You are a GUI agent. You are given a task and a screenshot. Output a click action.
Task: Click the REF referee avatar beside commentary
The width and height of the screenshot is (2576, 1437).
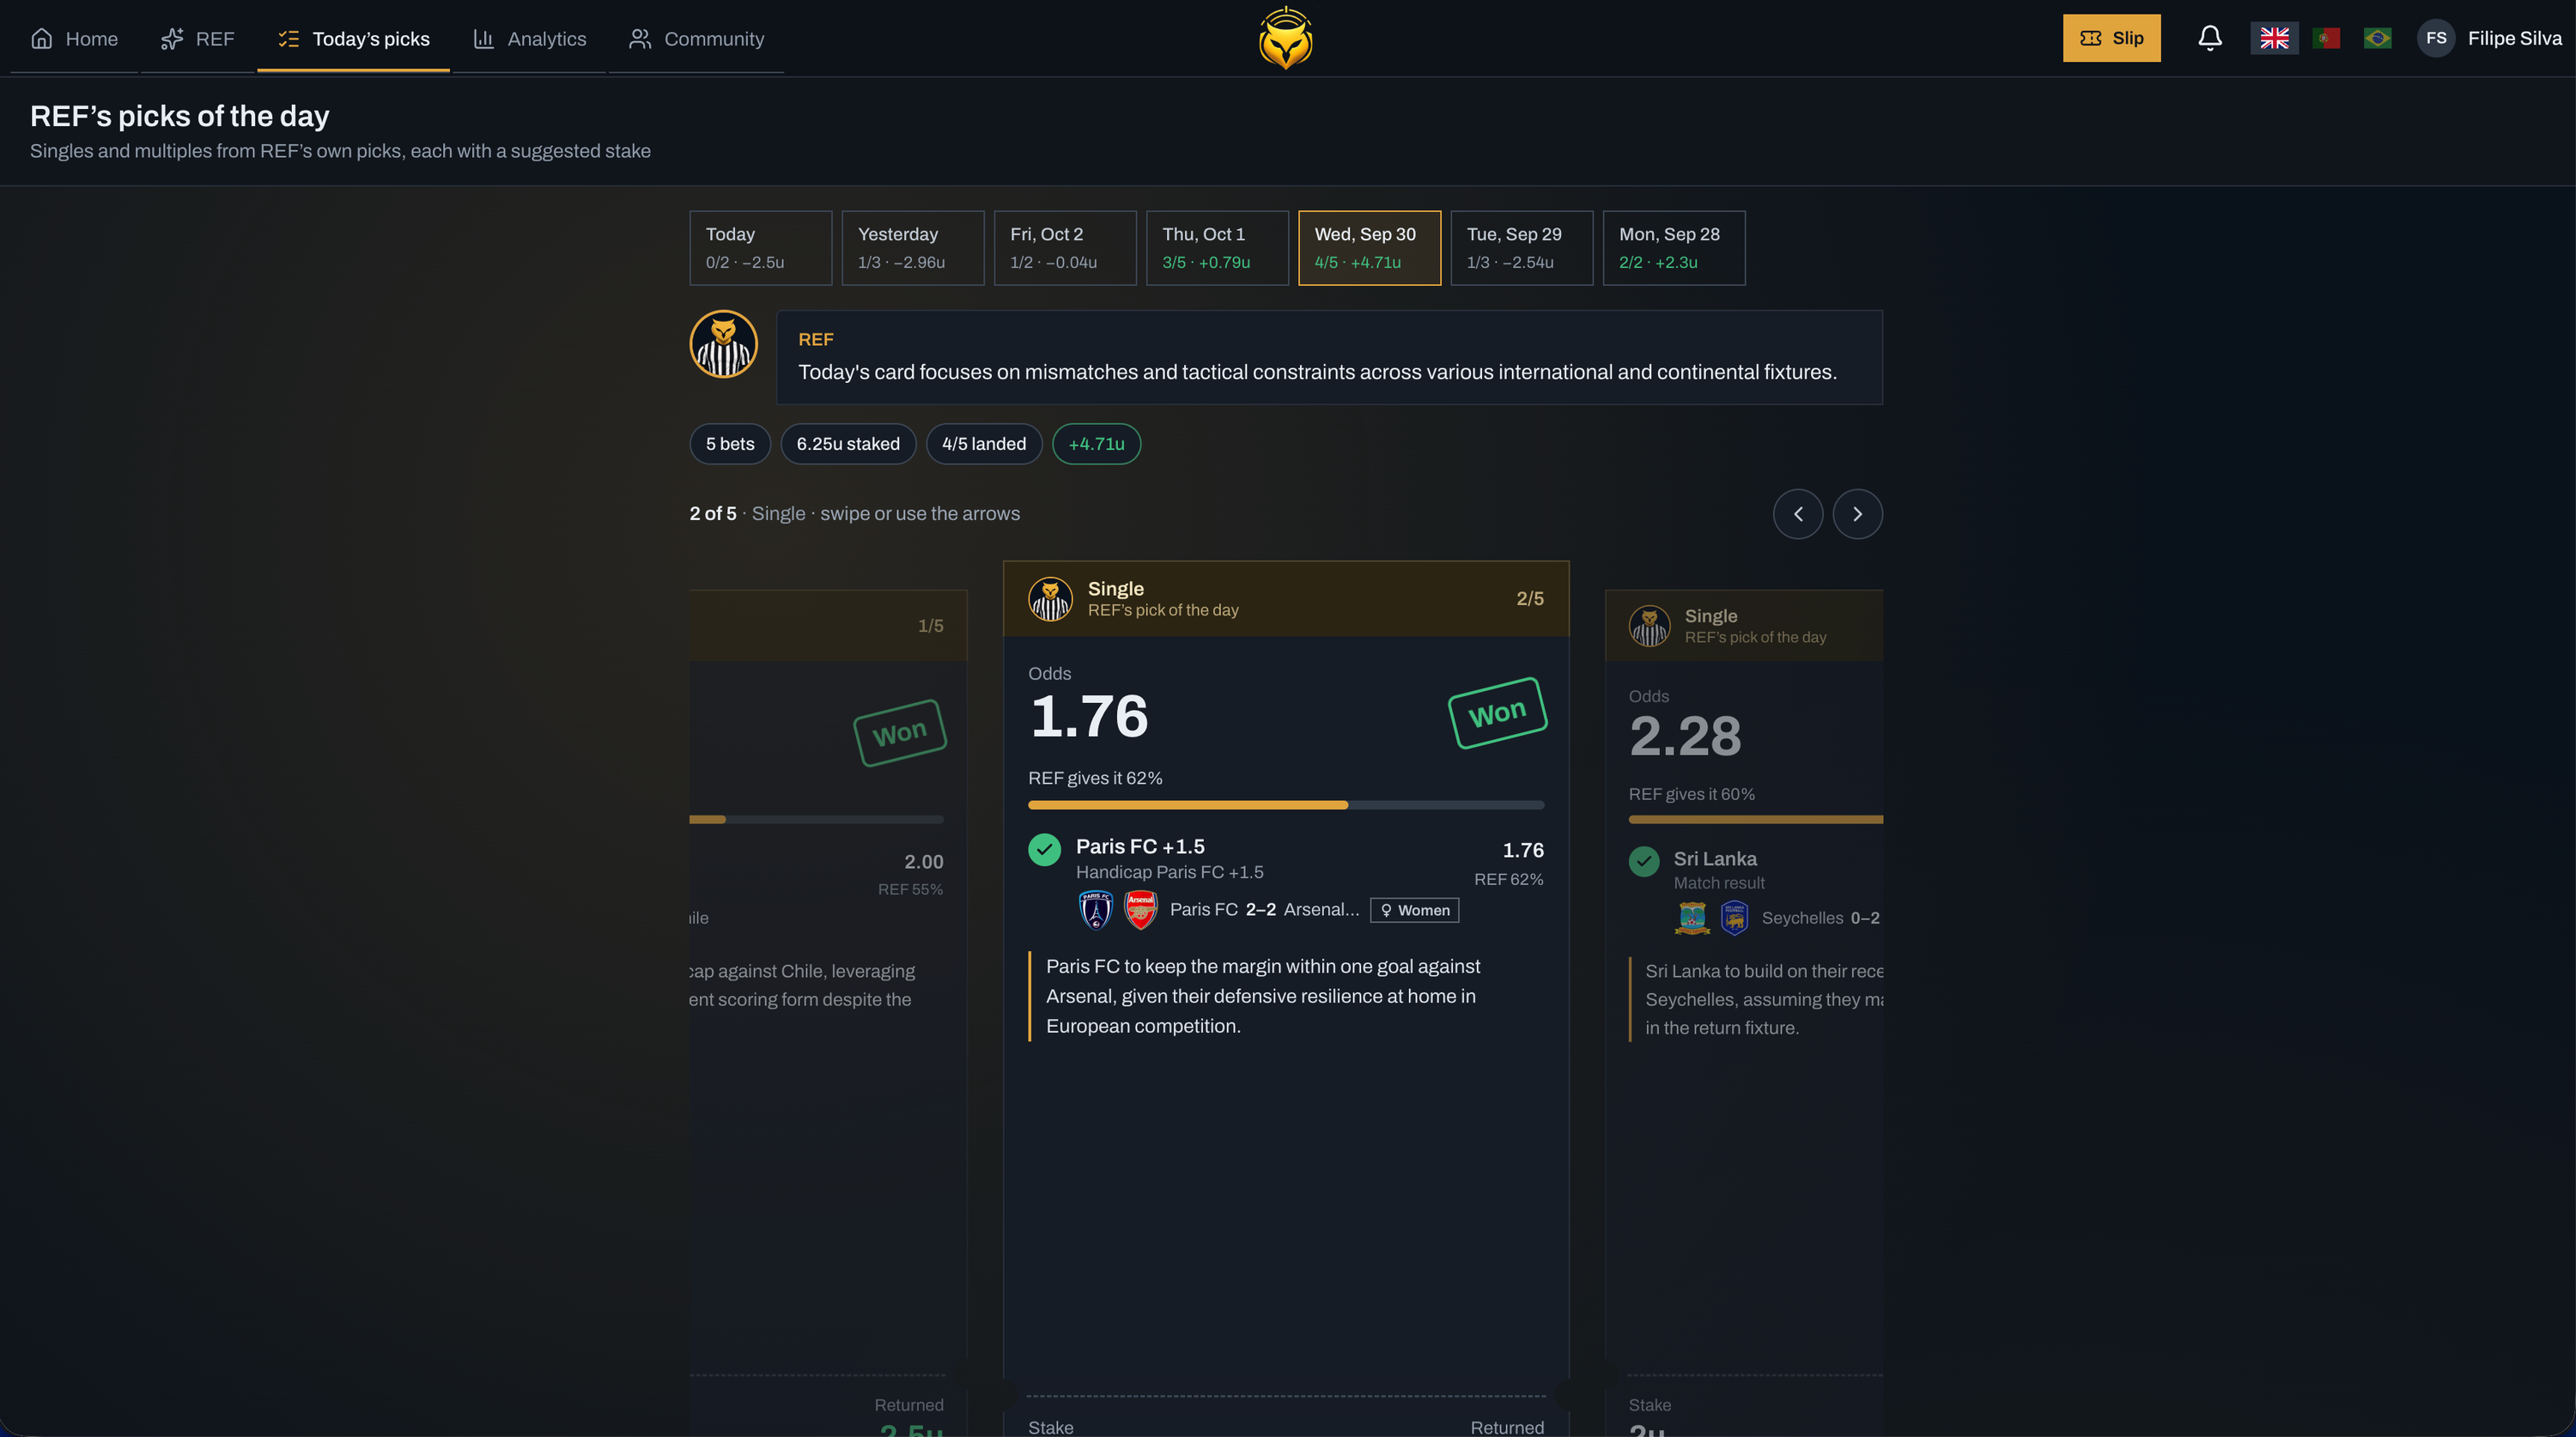[x=723, y=344]
